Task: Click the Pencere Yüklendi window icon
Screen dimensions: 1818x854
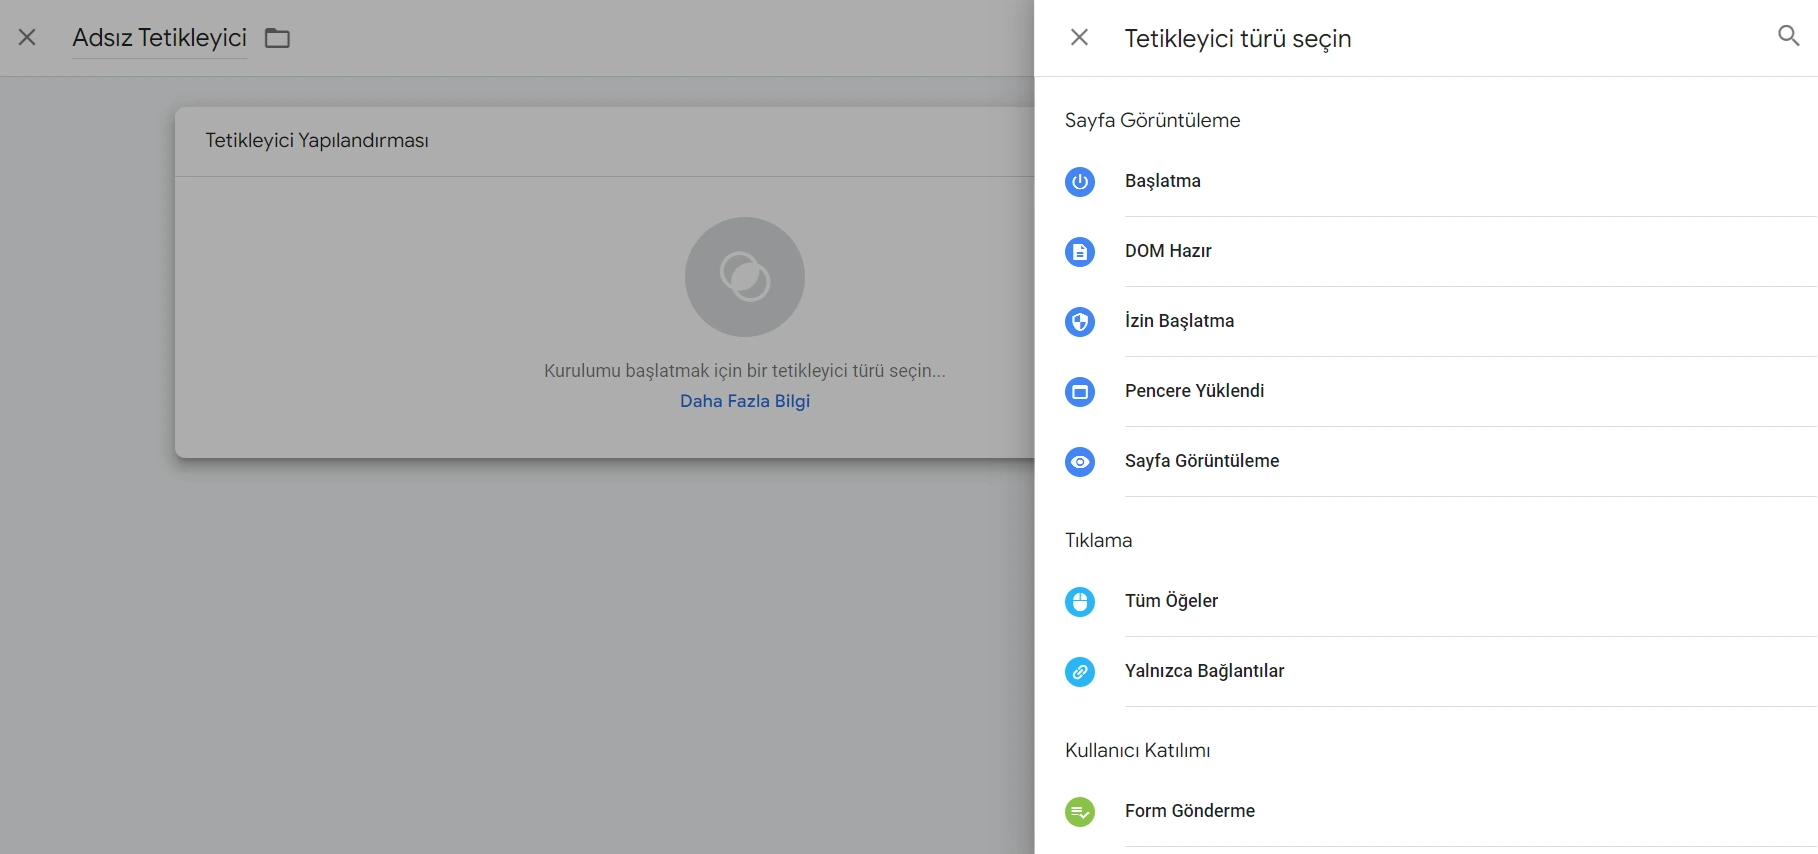Action: pyautogui.click(x=1080, y=392)
